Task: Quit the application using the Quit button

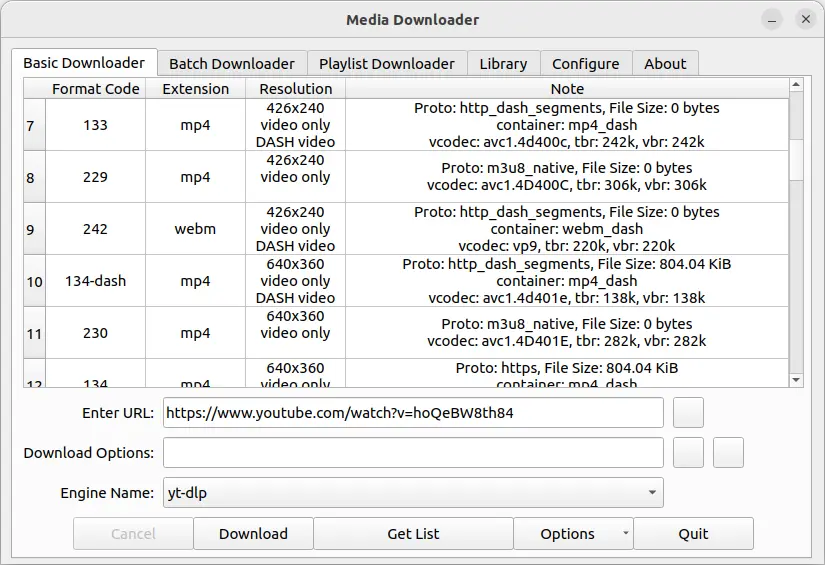Action: click(x=693, y=534)
